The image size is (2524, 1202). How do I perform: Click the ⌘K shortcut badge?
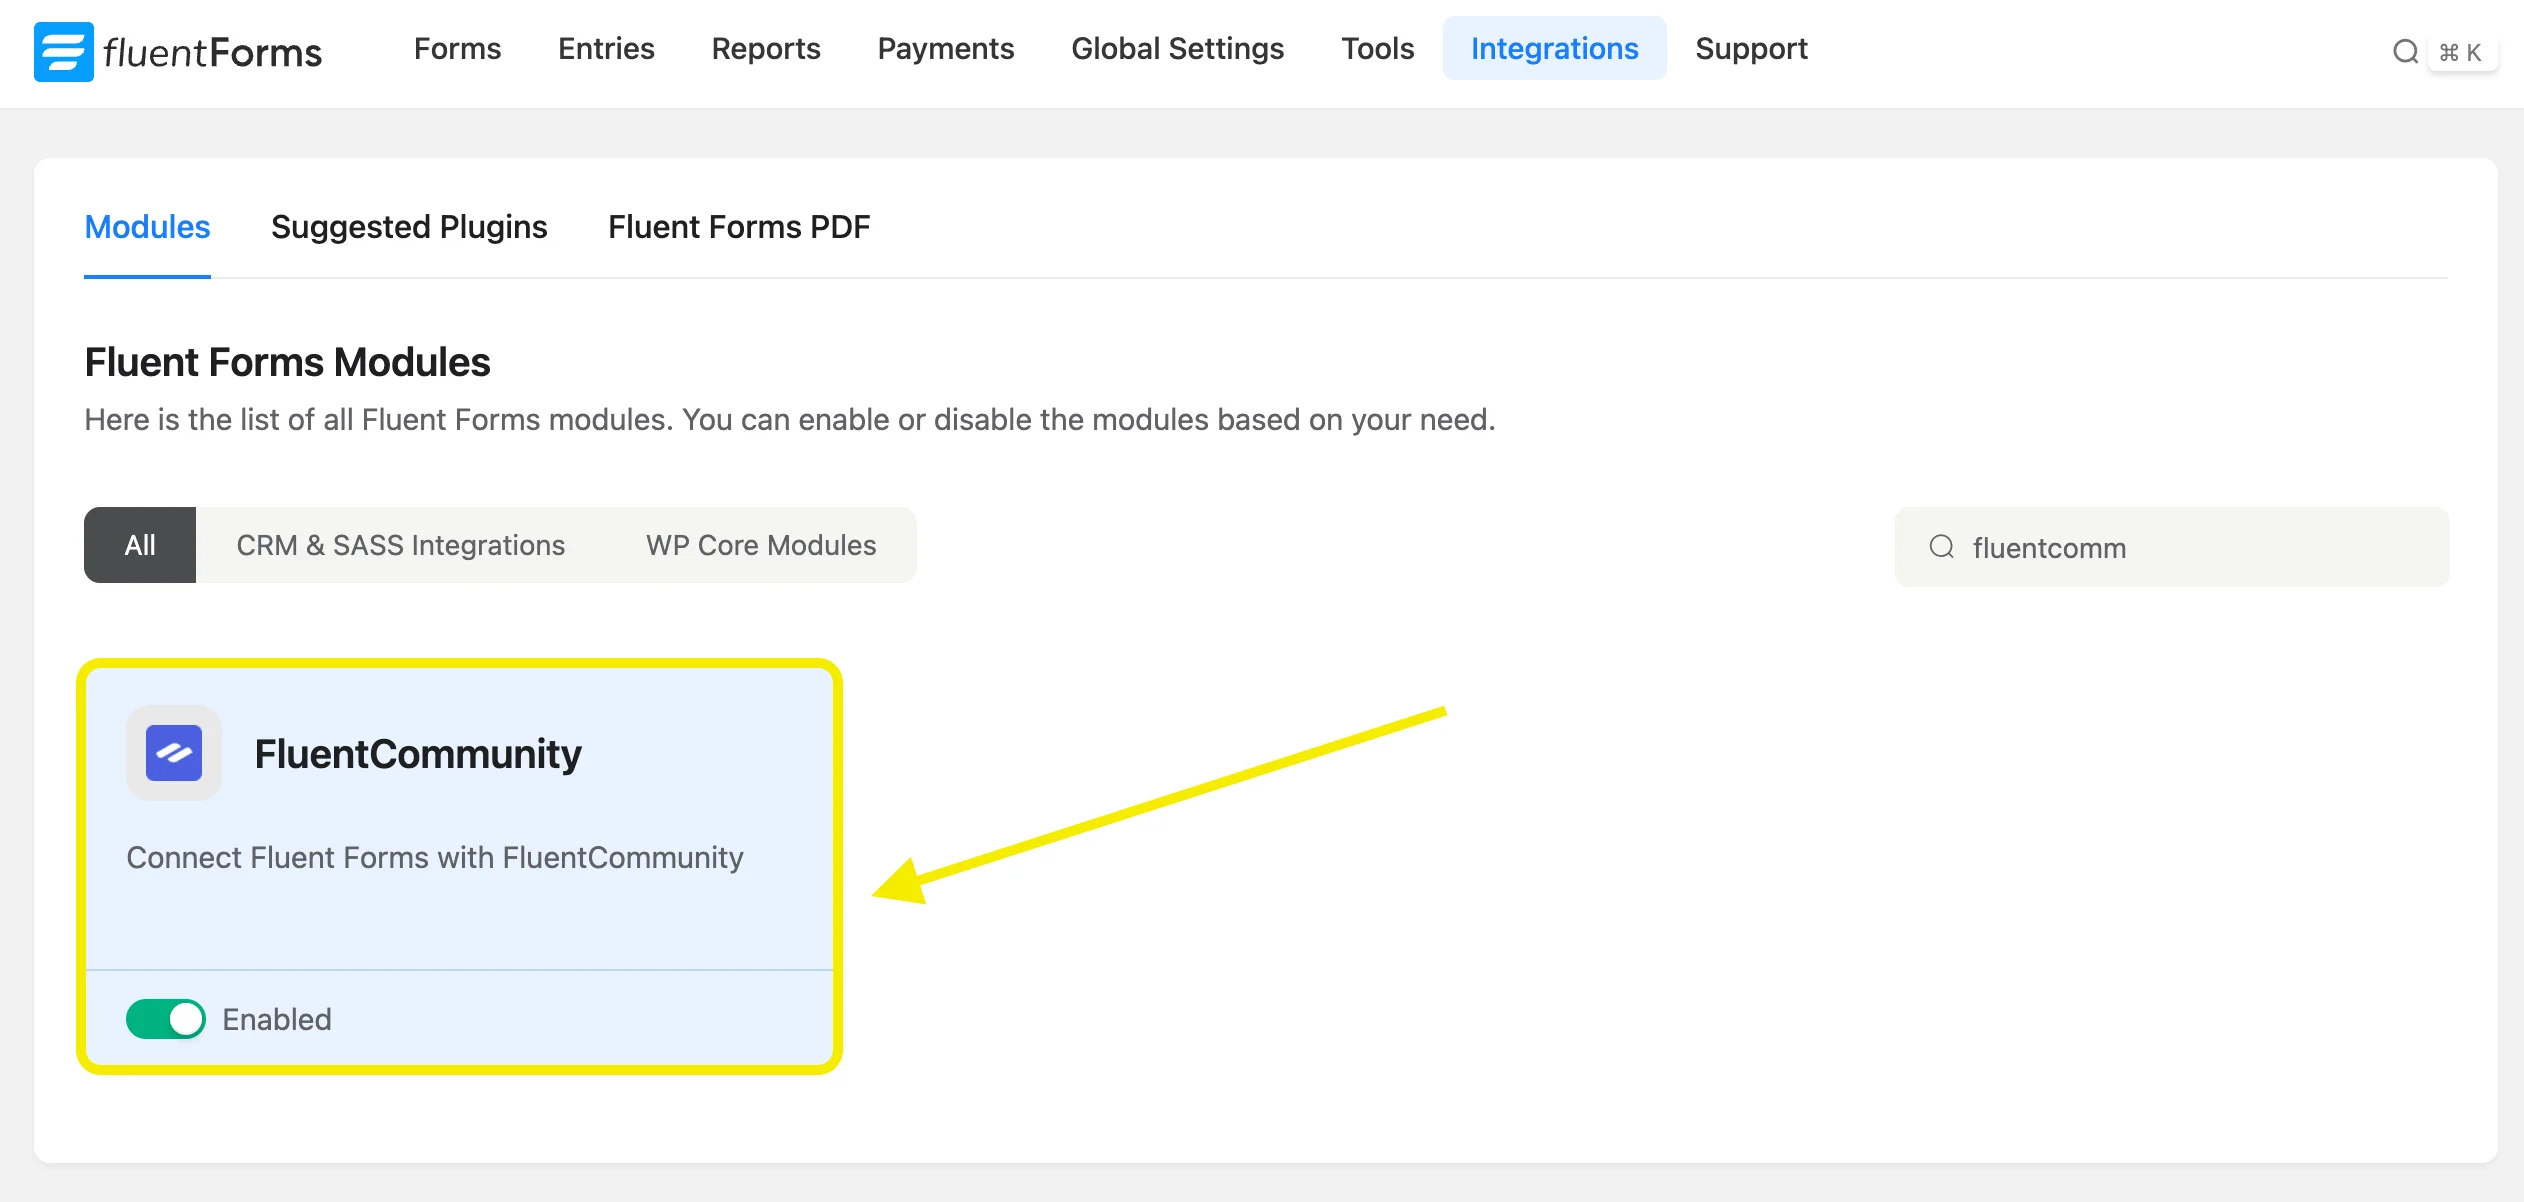(2462, 52)
